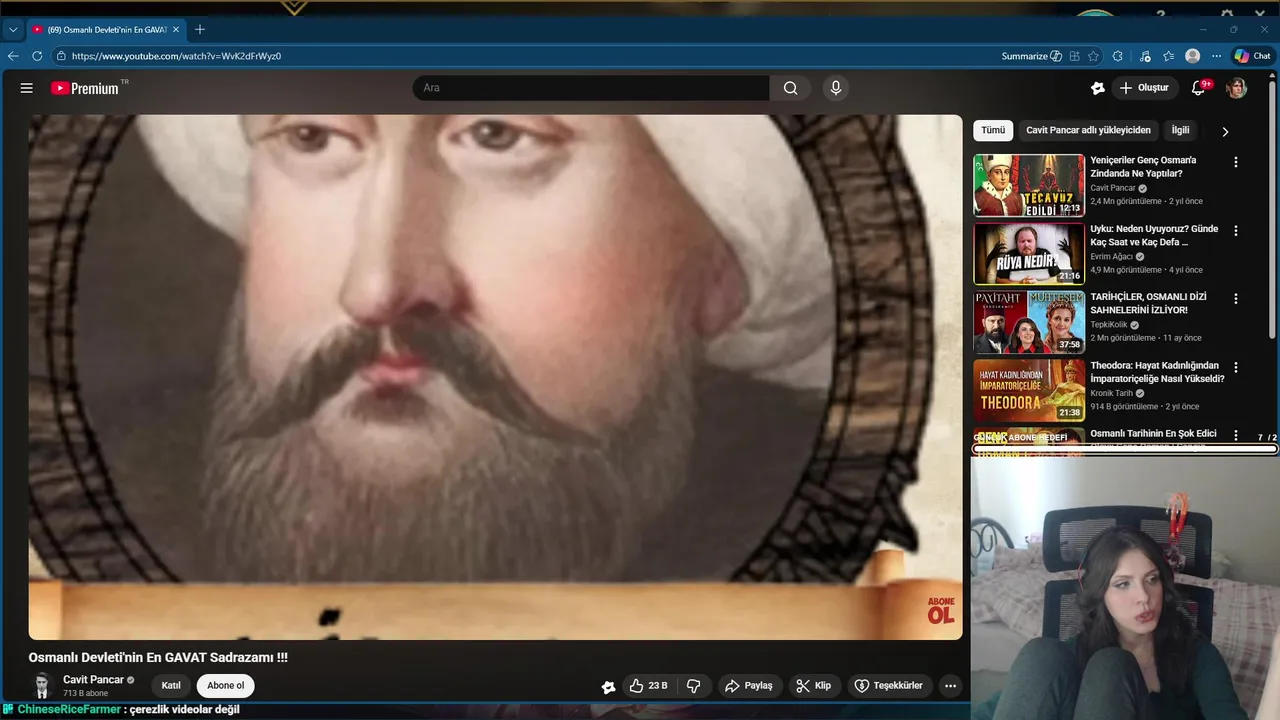The image size is (1280, 720).
Task: Open the YouTube account avatar menu
Action: [1237, 88]
